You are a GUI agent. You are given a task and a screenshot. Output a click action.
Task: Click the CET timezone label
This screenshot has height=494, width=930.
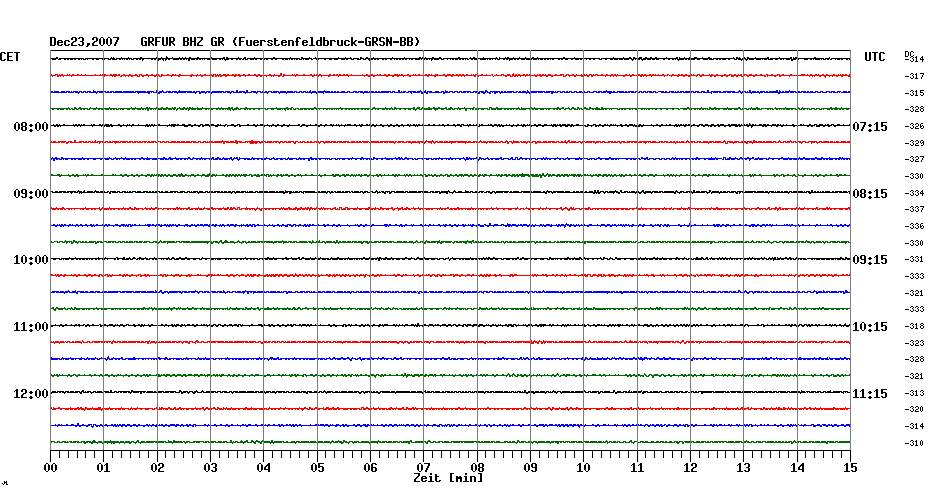[10, 57]
